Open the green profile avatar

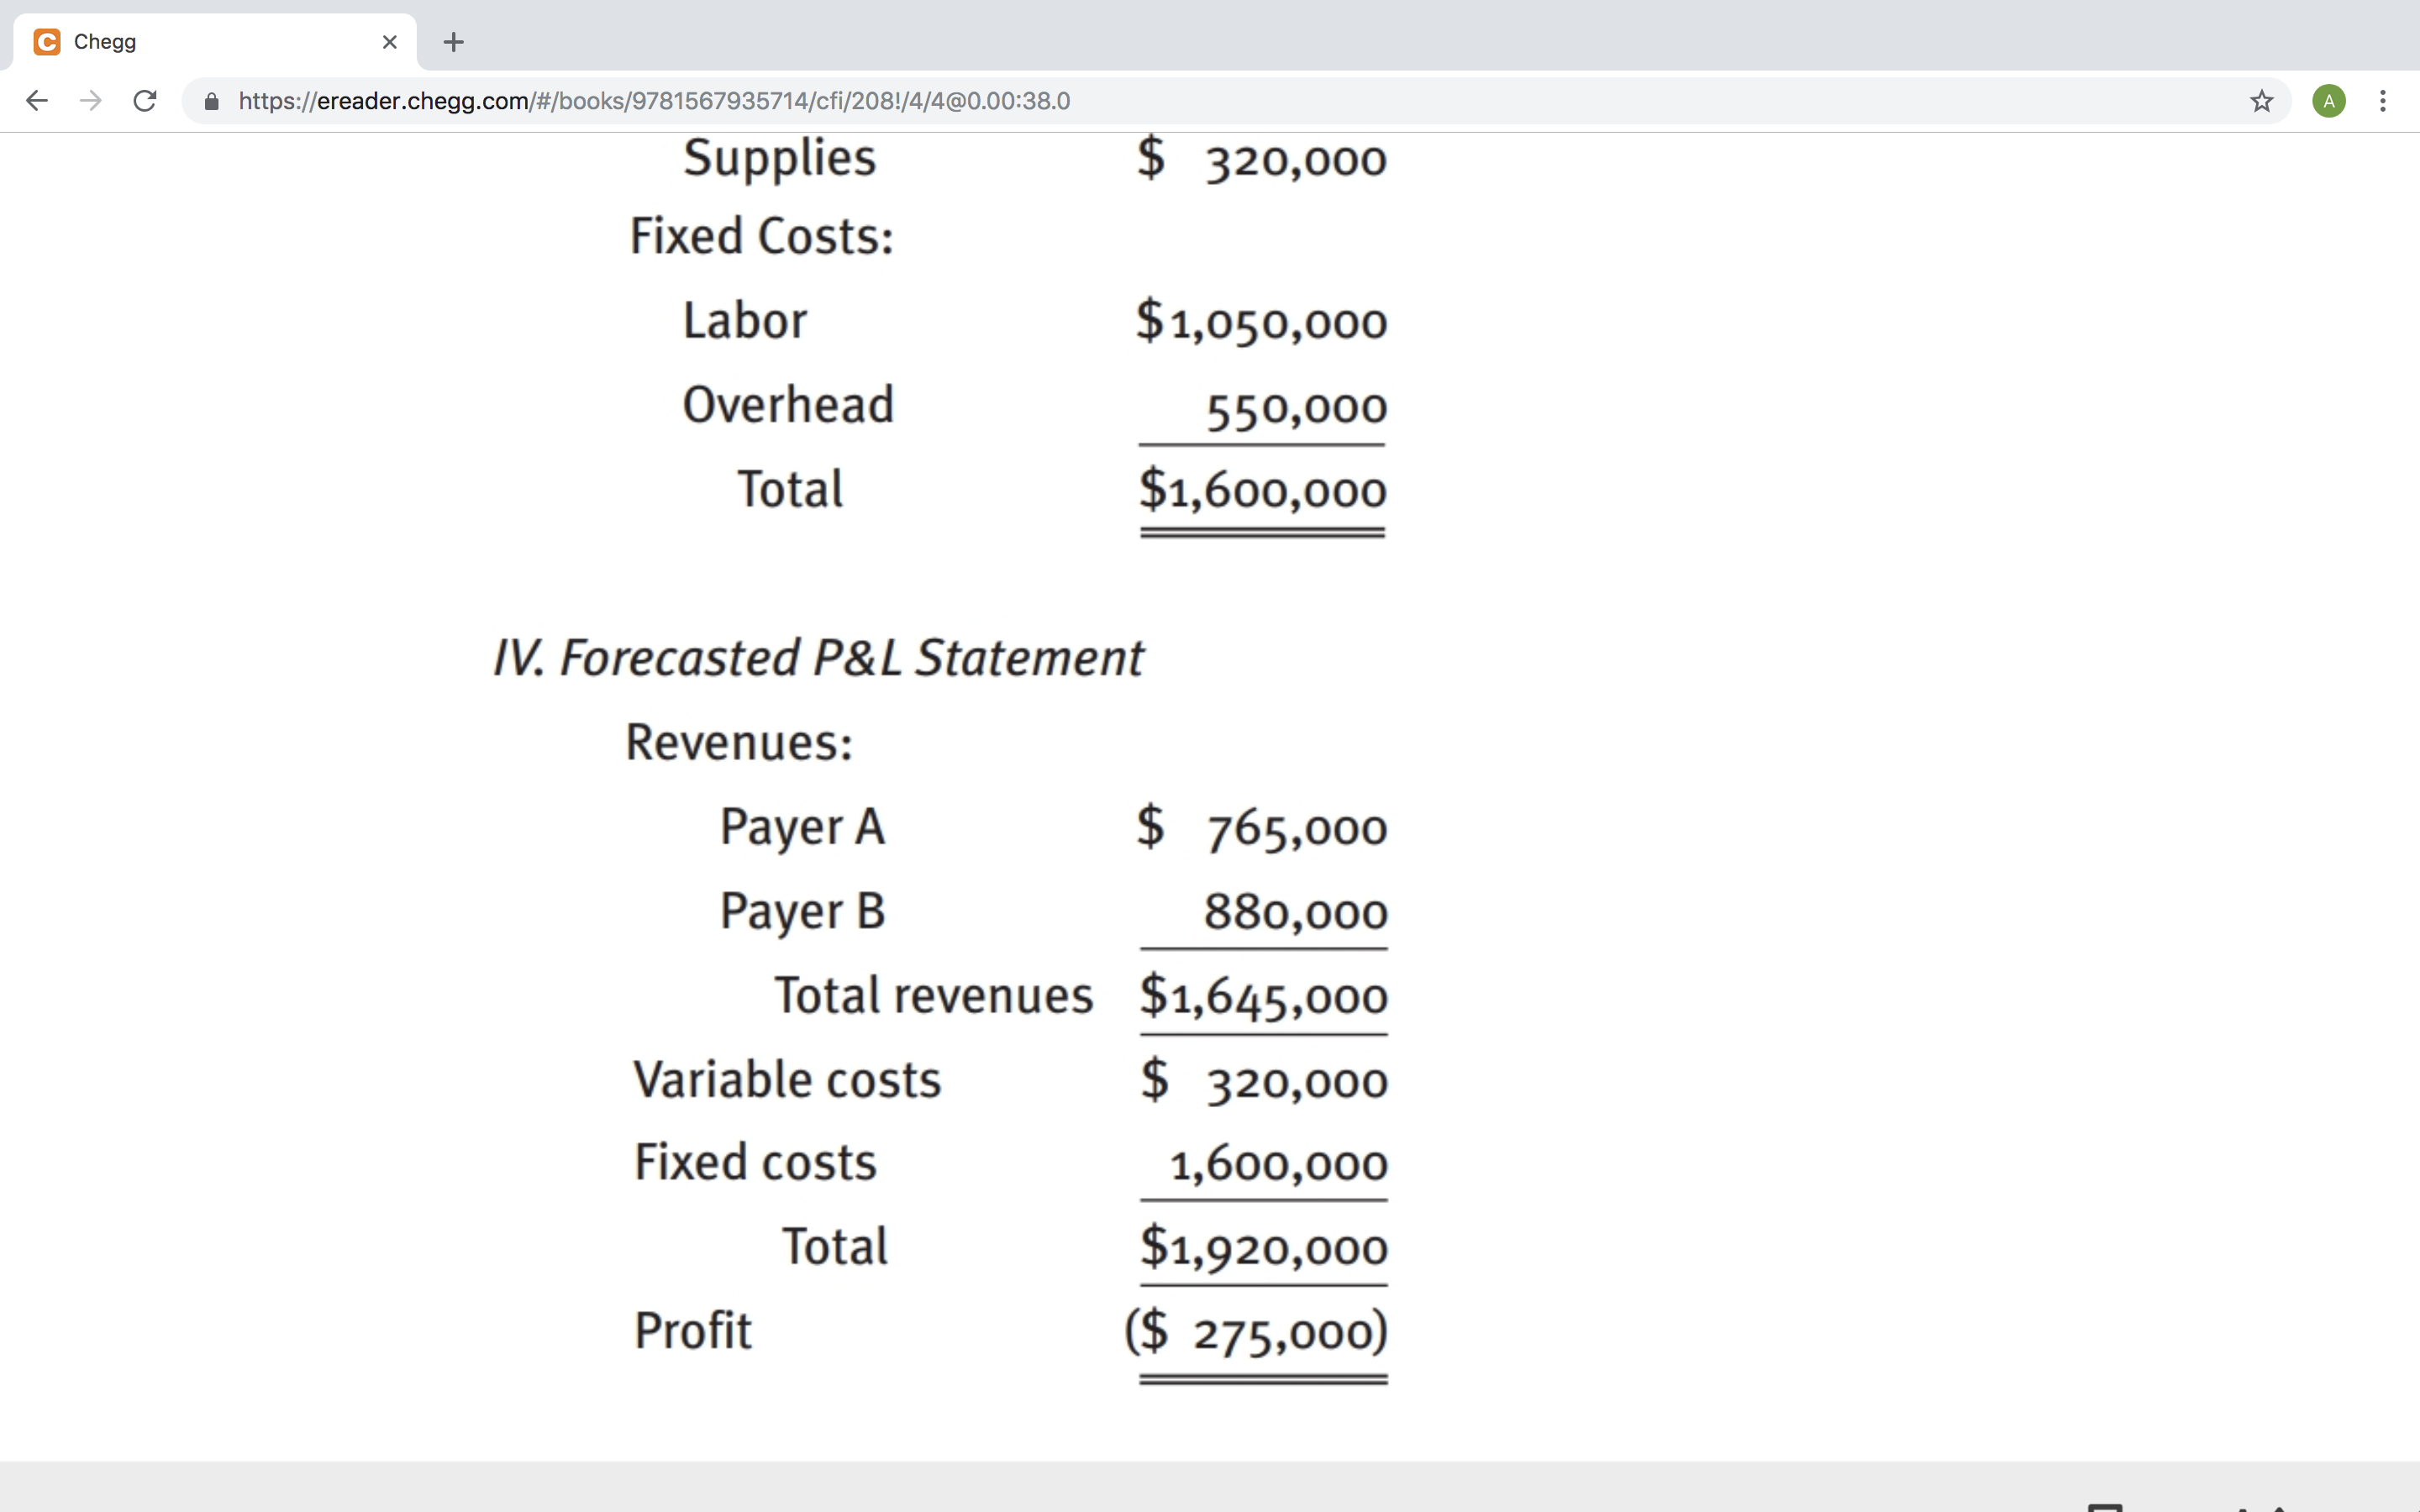2329,101
